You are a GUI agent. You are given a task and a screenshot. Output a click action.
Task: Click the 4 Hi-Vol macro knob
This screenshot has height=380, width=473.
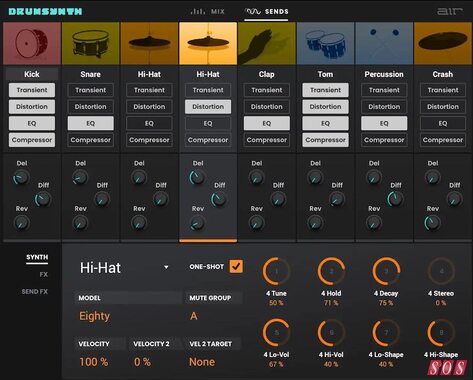pyautogui.click(x=331, y=333)
